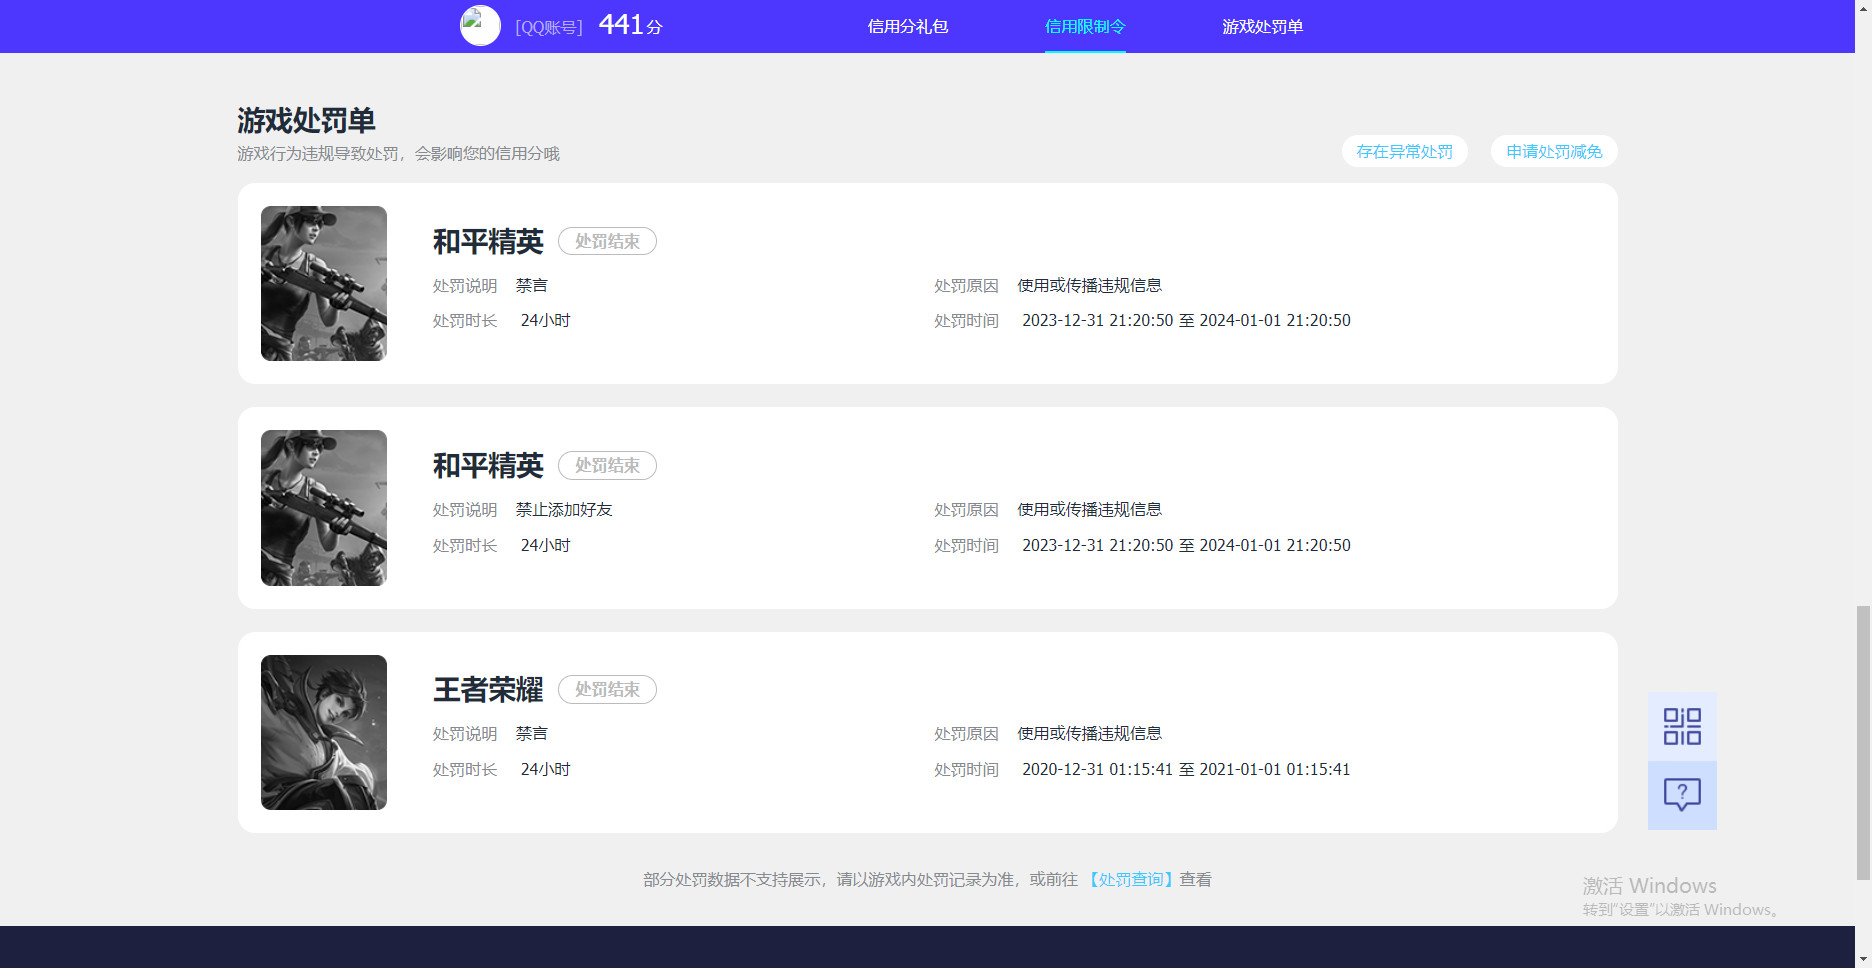
Task: Open the QR code icon panel
Action: [1682, 727]
